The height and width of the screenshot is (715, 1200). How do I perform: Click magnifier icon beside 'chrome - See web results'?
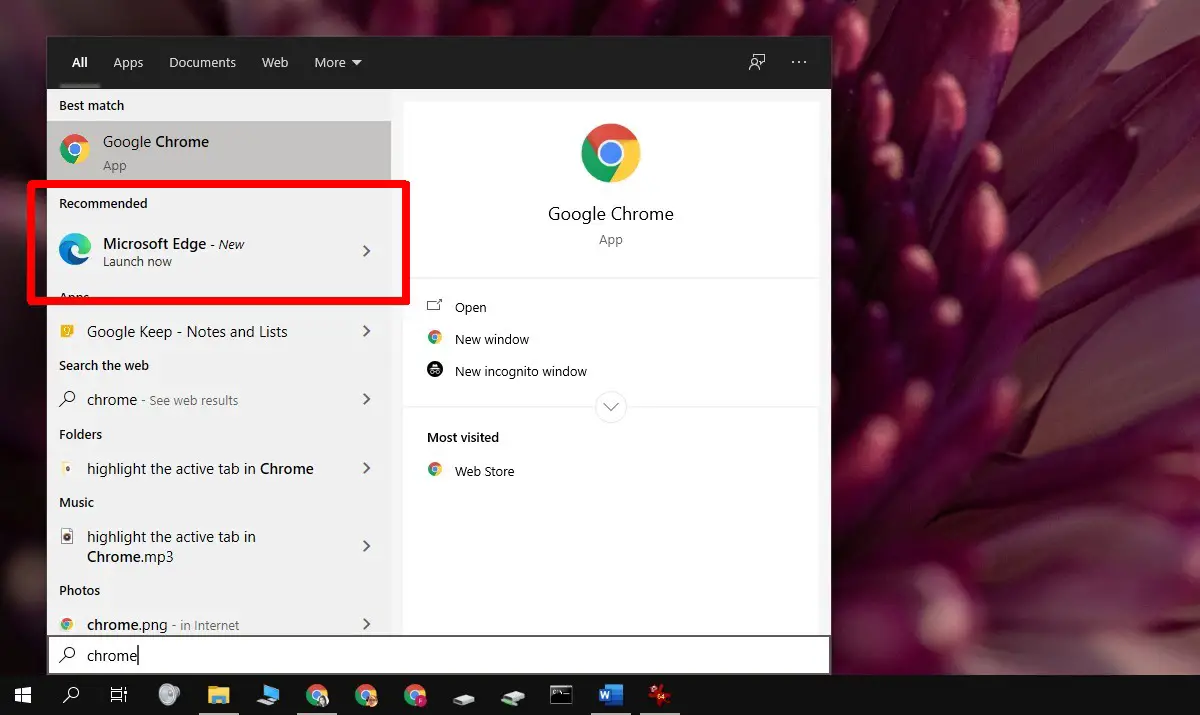(67, 399)
